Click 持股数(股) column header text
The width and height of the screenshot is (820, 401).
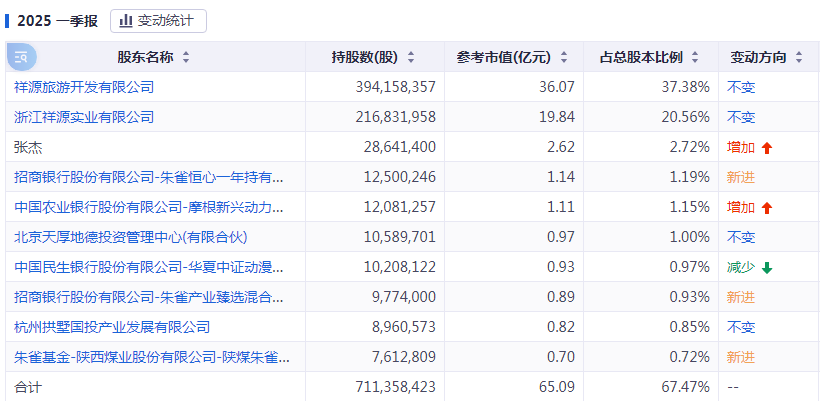[365, 58]
